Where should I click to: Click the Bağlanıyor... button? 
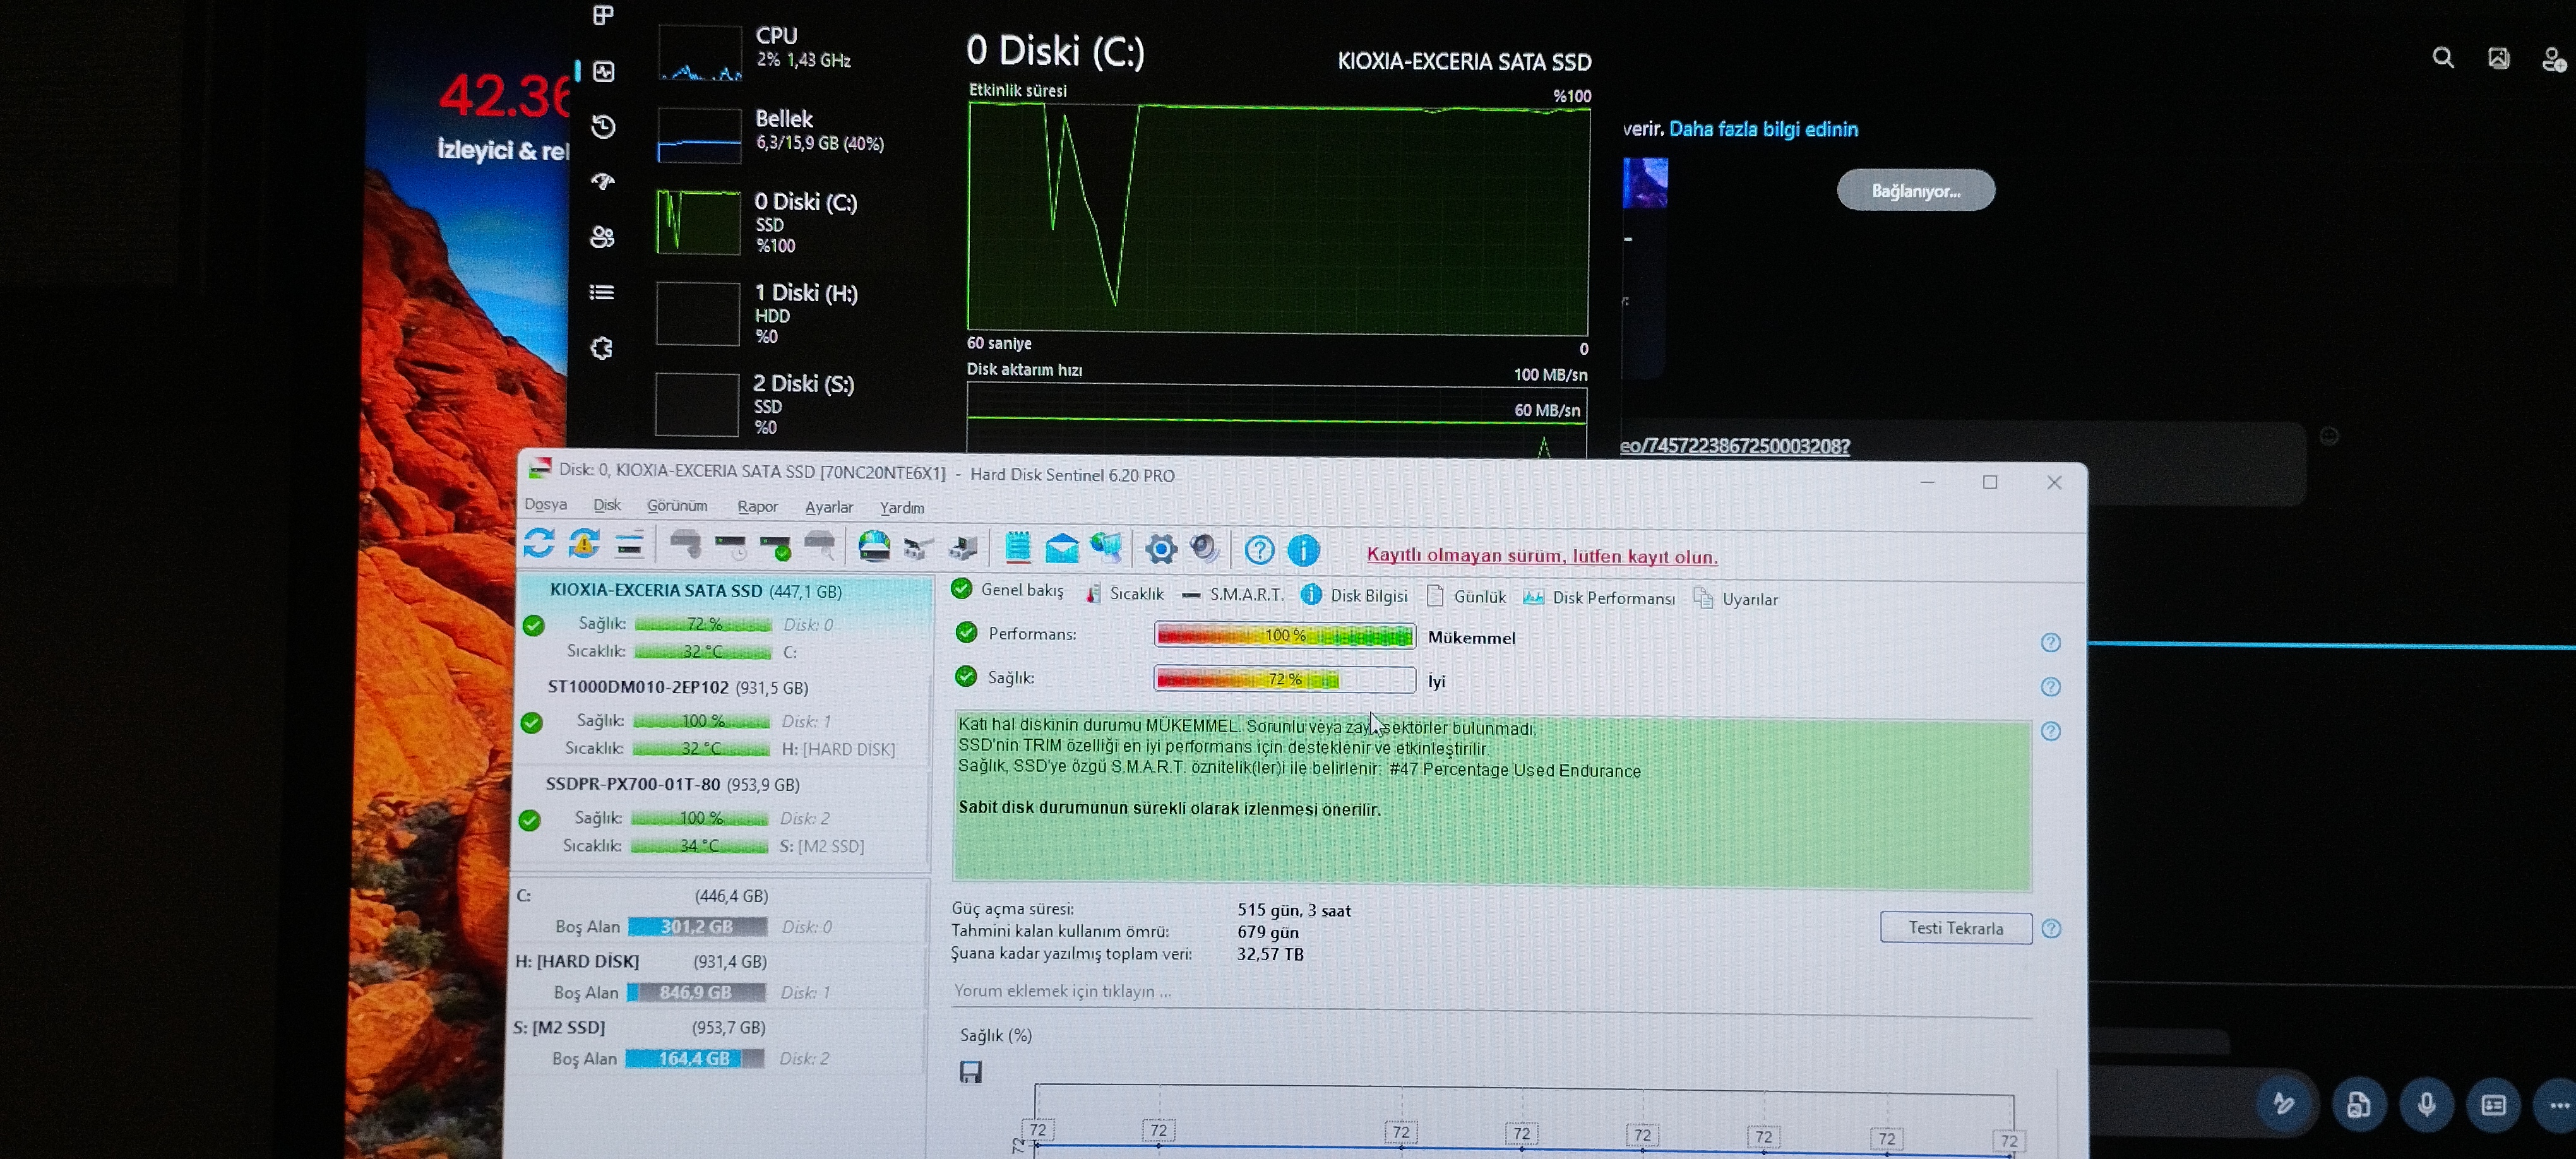point(1915,190)
